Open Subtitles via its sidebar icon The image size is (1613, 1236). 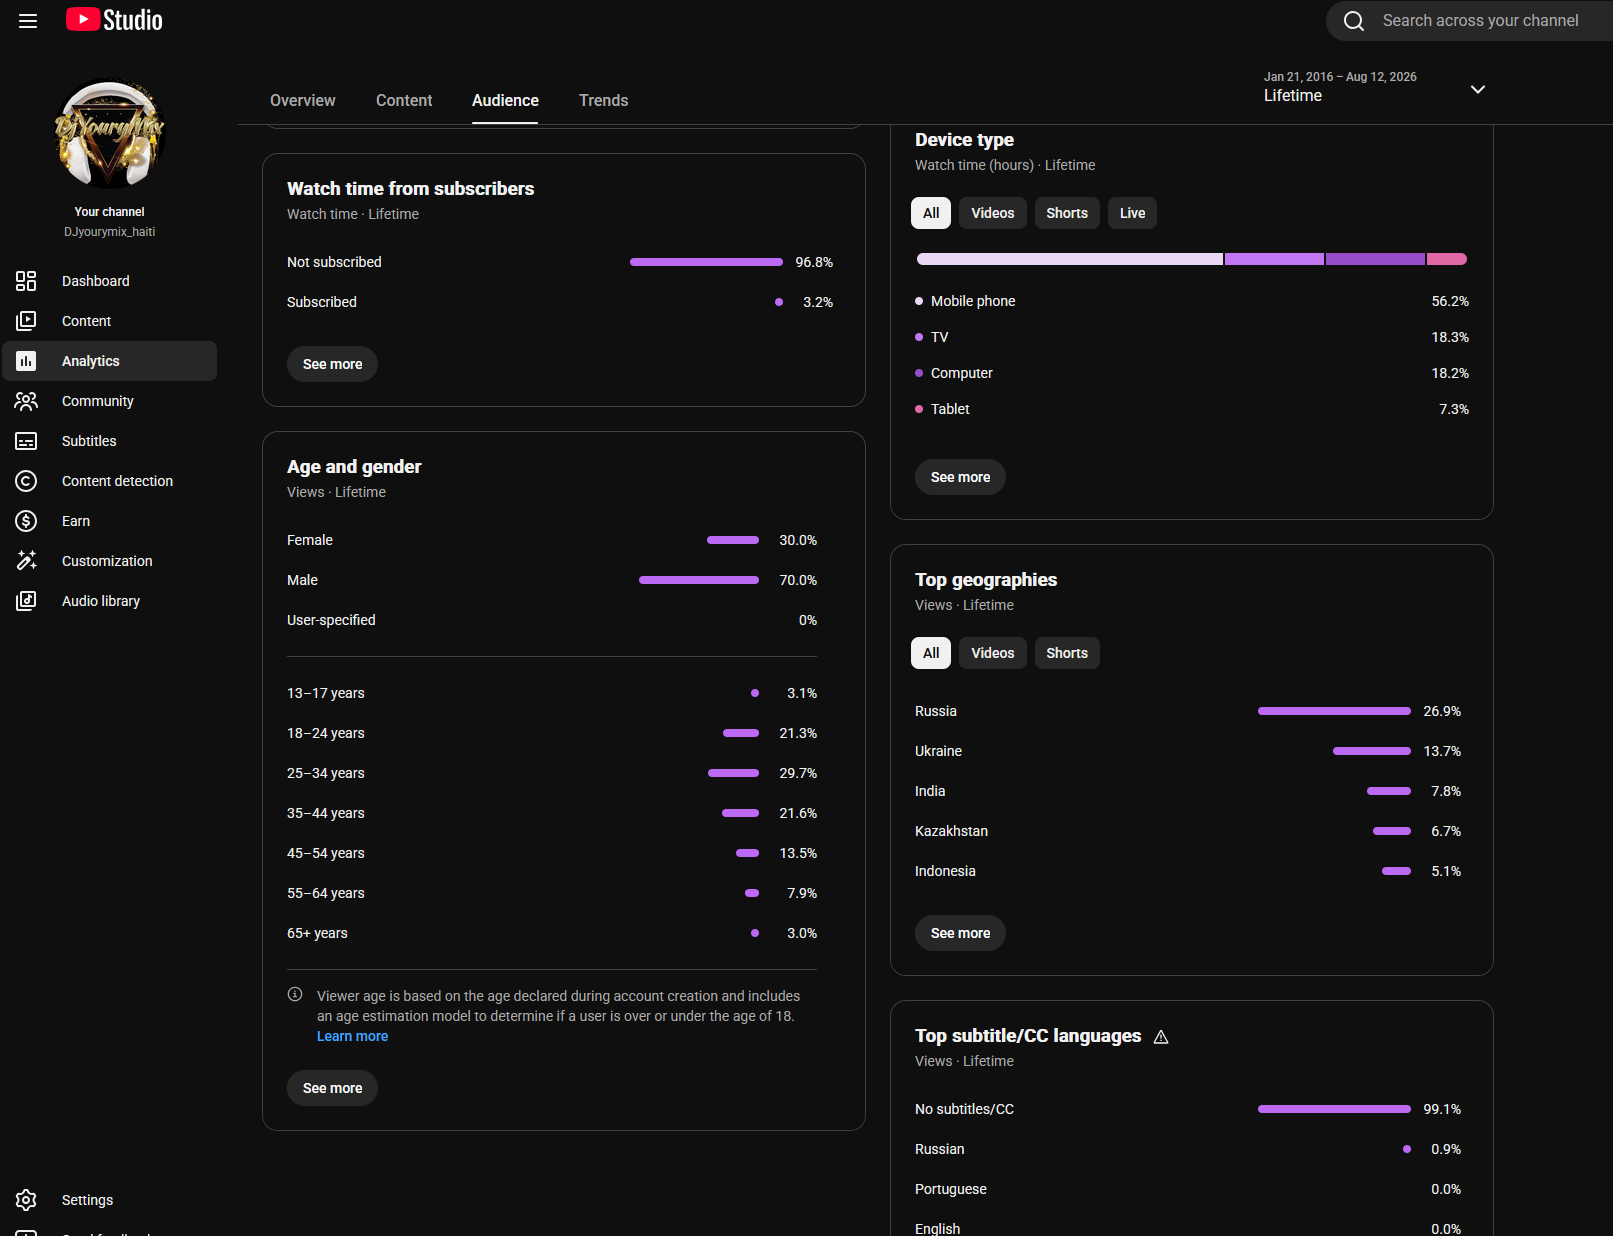(26, 441)
